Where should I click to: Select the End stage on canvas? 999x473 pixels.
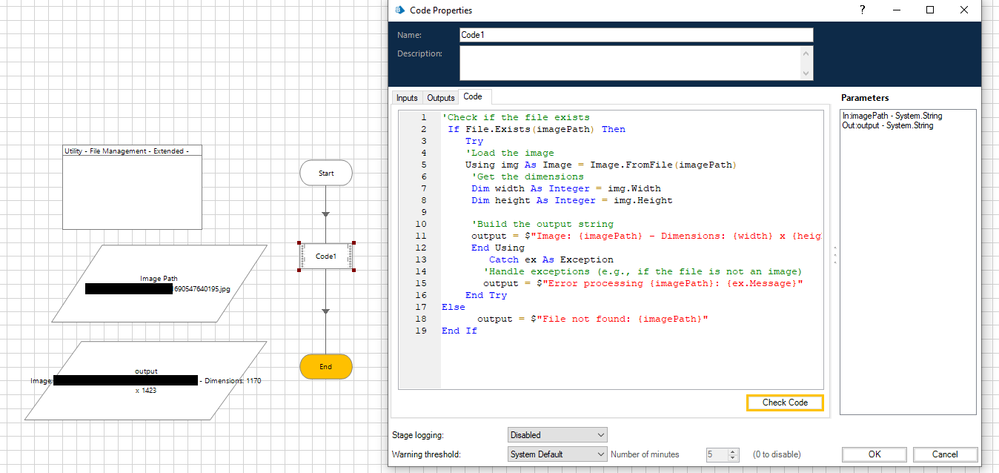(x=325, y=367)
